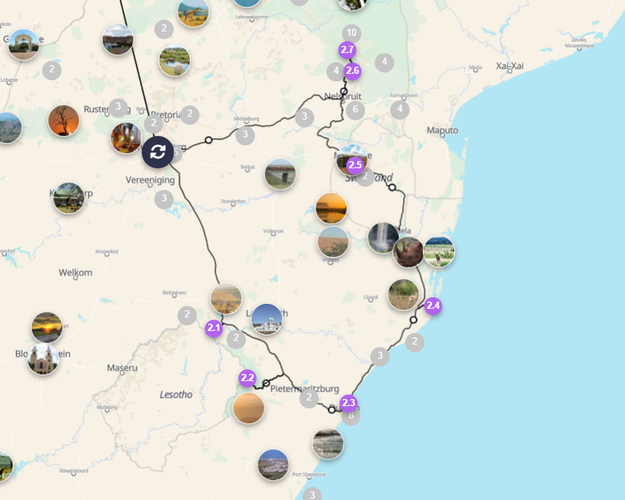The height and width of the screenshot is (500, 625).
Task: Click the Welkom city label
Action: tap(75, 273)
